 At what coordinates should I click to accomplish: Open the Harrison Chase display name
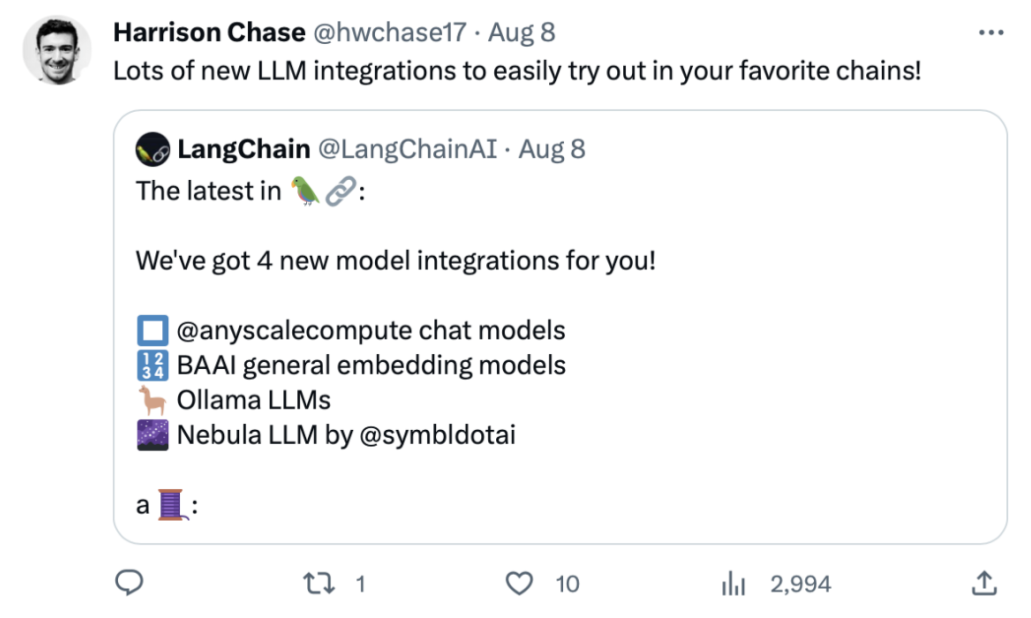pos(209,32)
